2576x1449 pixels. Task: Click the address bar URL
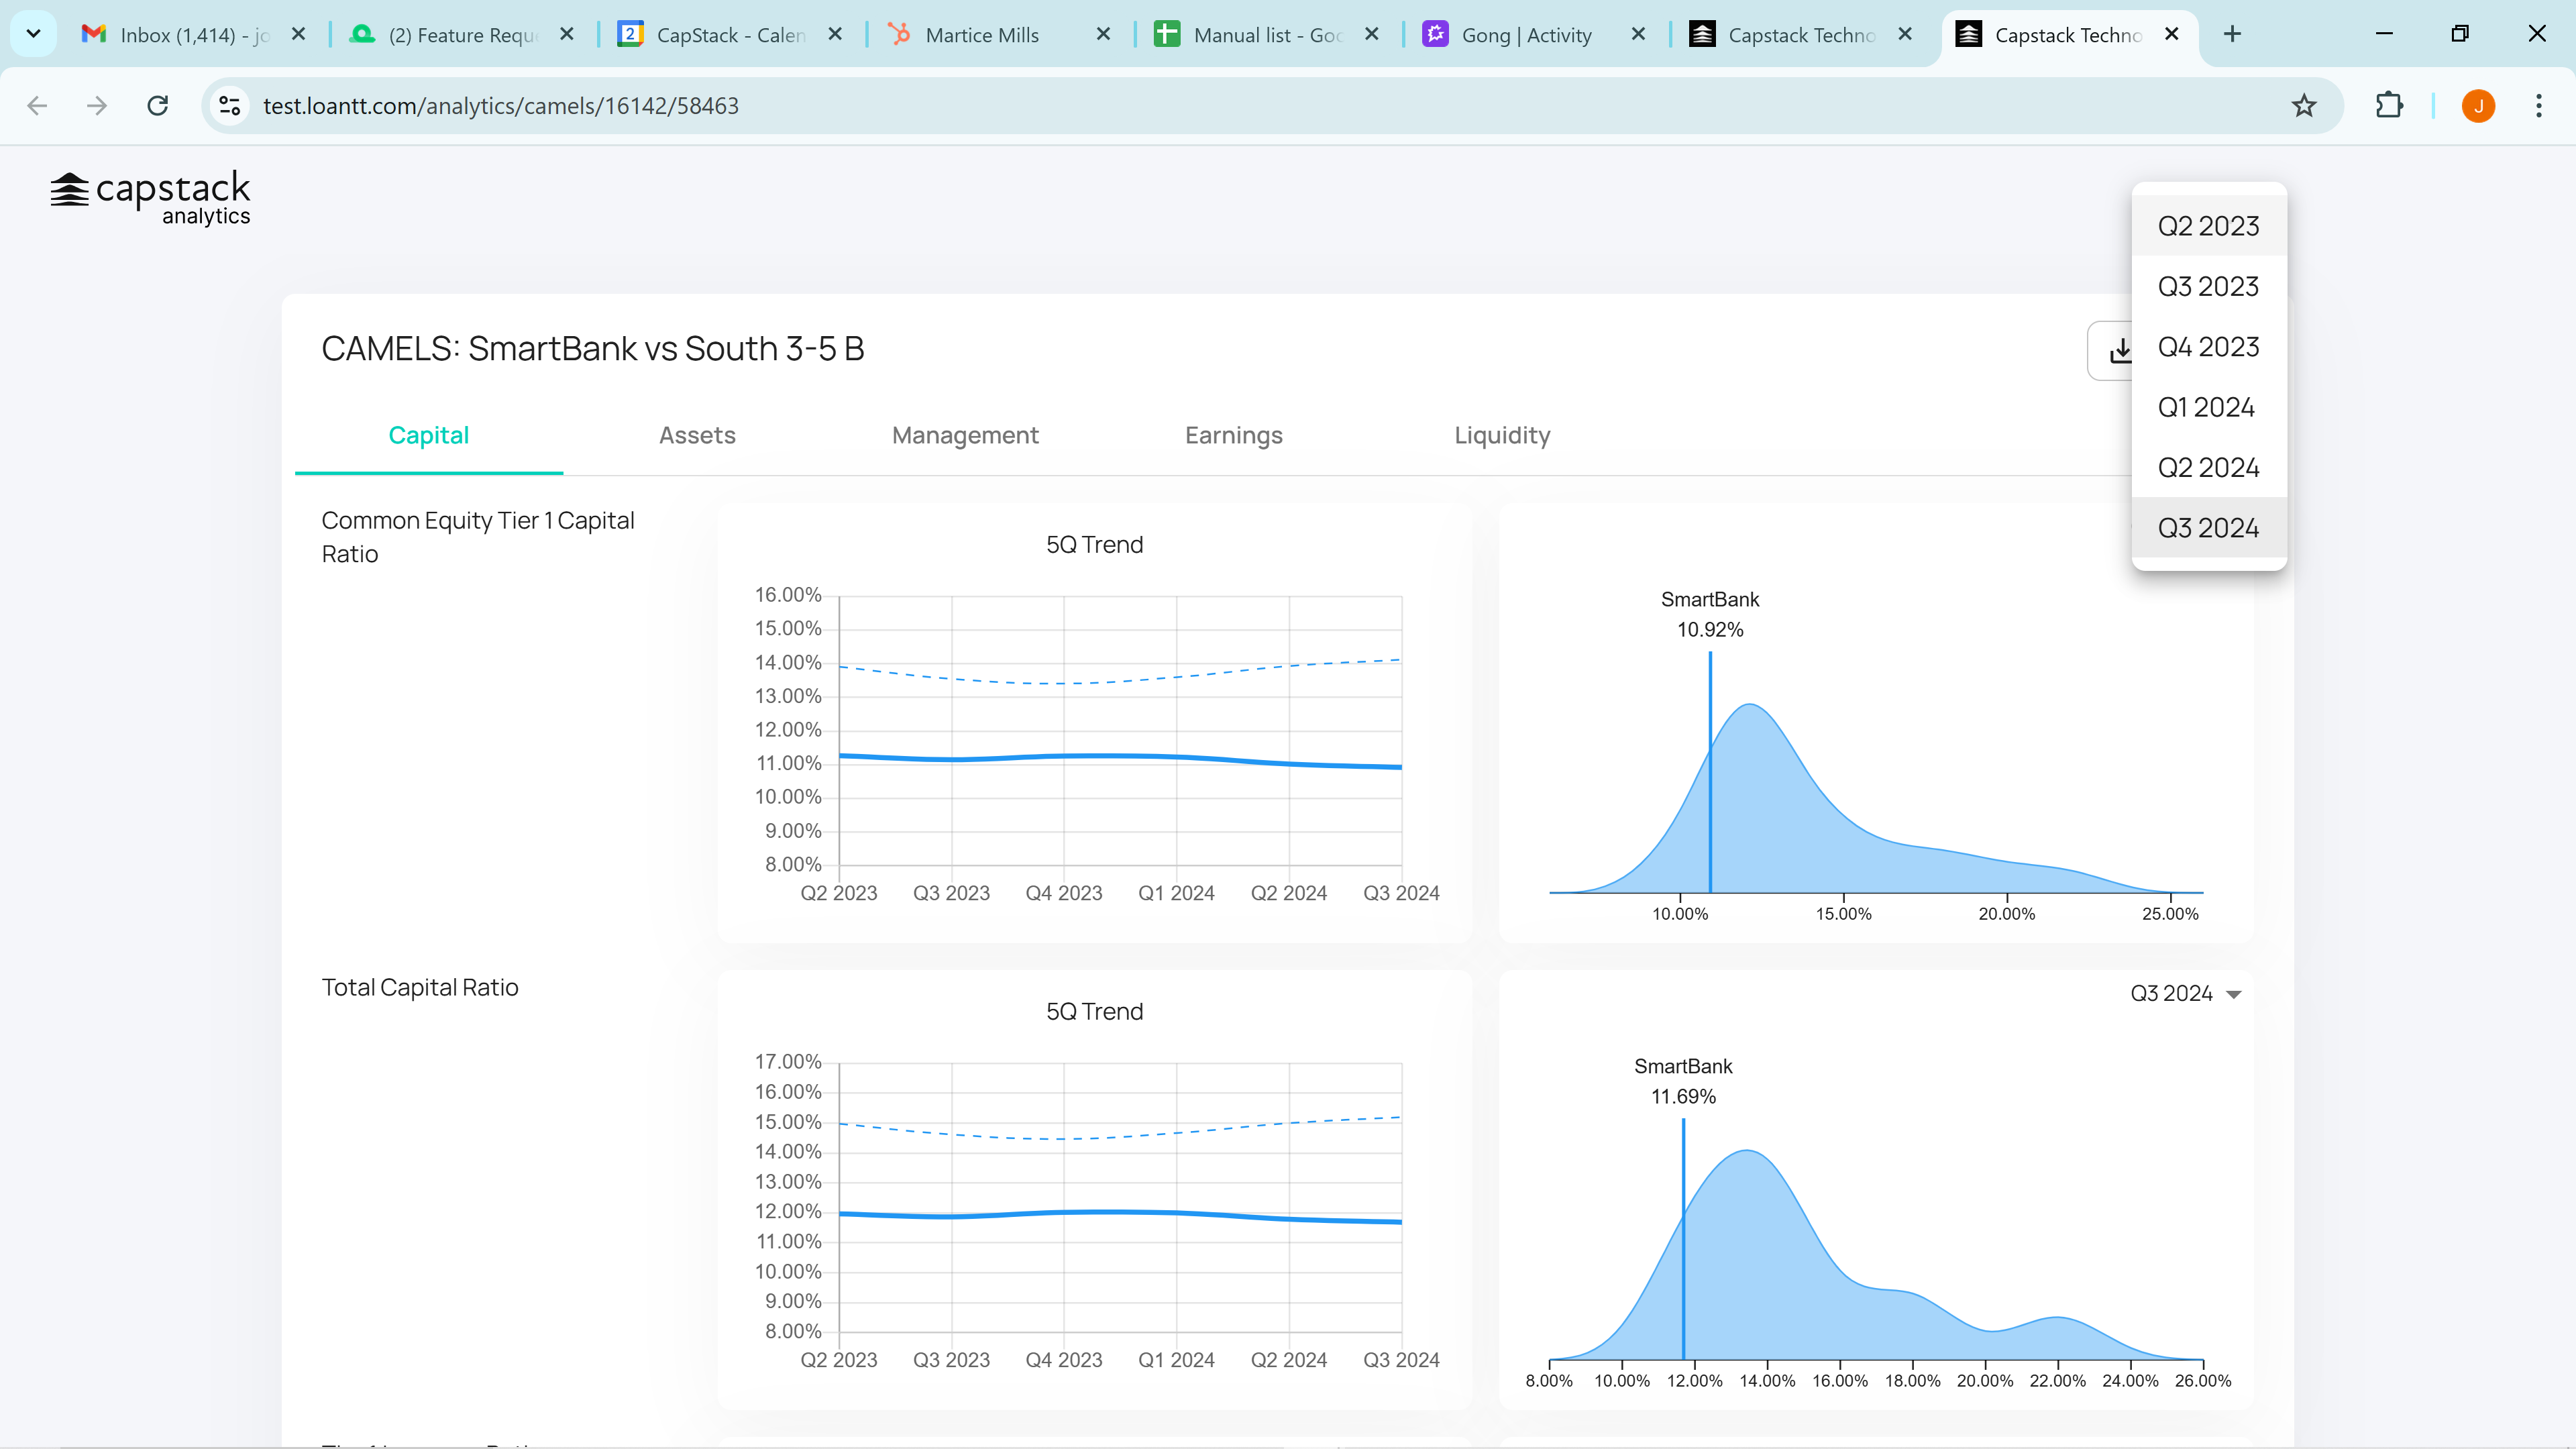click(500, 106)
